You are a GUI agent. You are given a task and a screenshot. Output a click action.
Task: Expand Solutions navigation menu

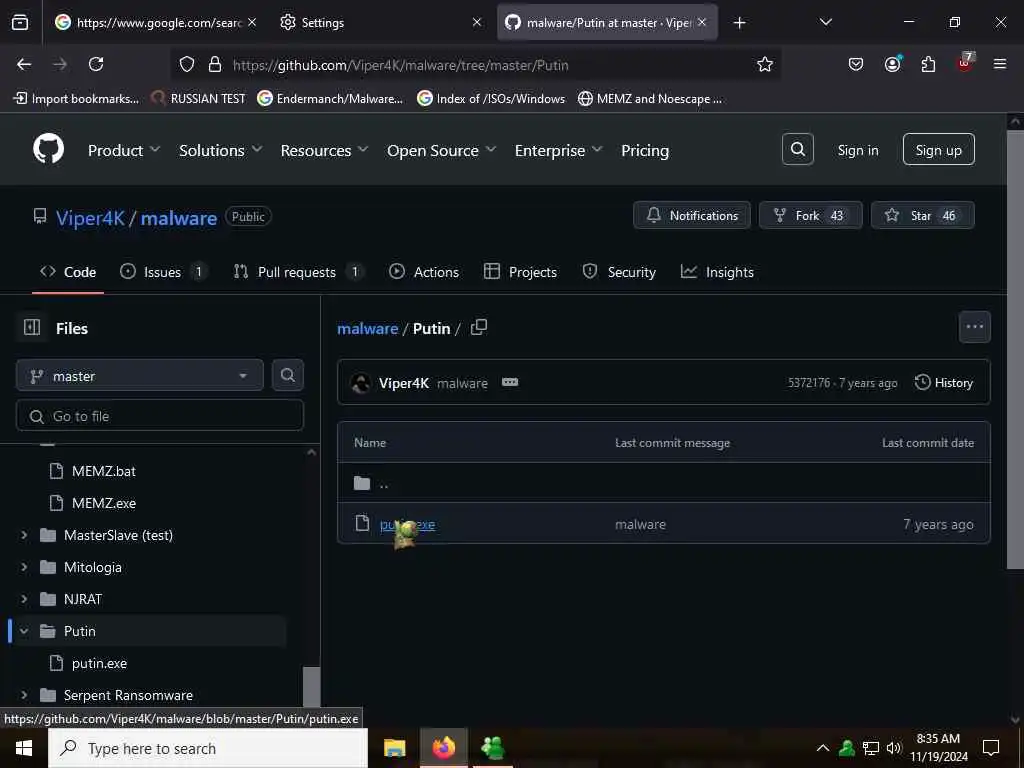tap(221, 150)
